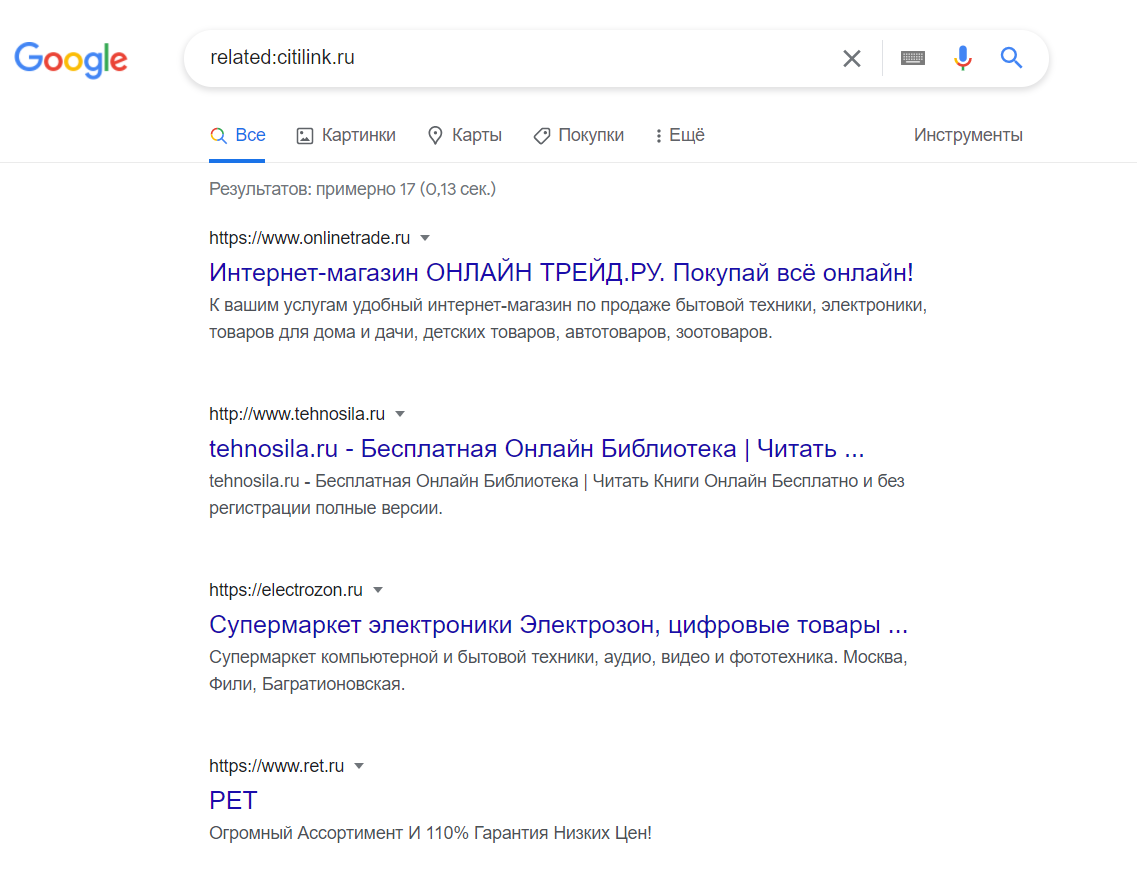This screenshot has width=1137, height=879.
Task: Click the Google logo
Action: pyautogui.click(x=71, y=59)
